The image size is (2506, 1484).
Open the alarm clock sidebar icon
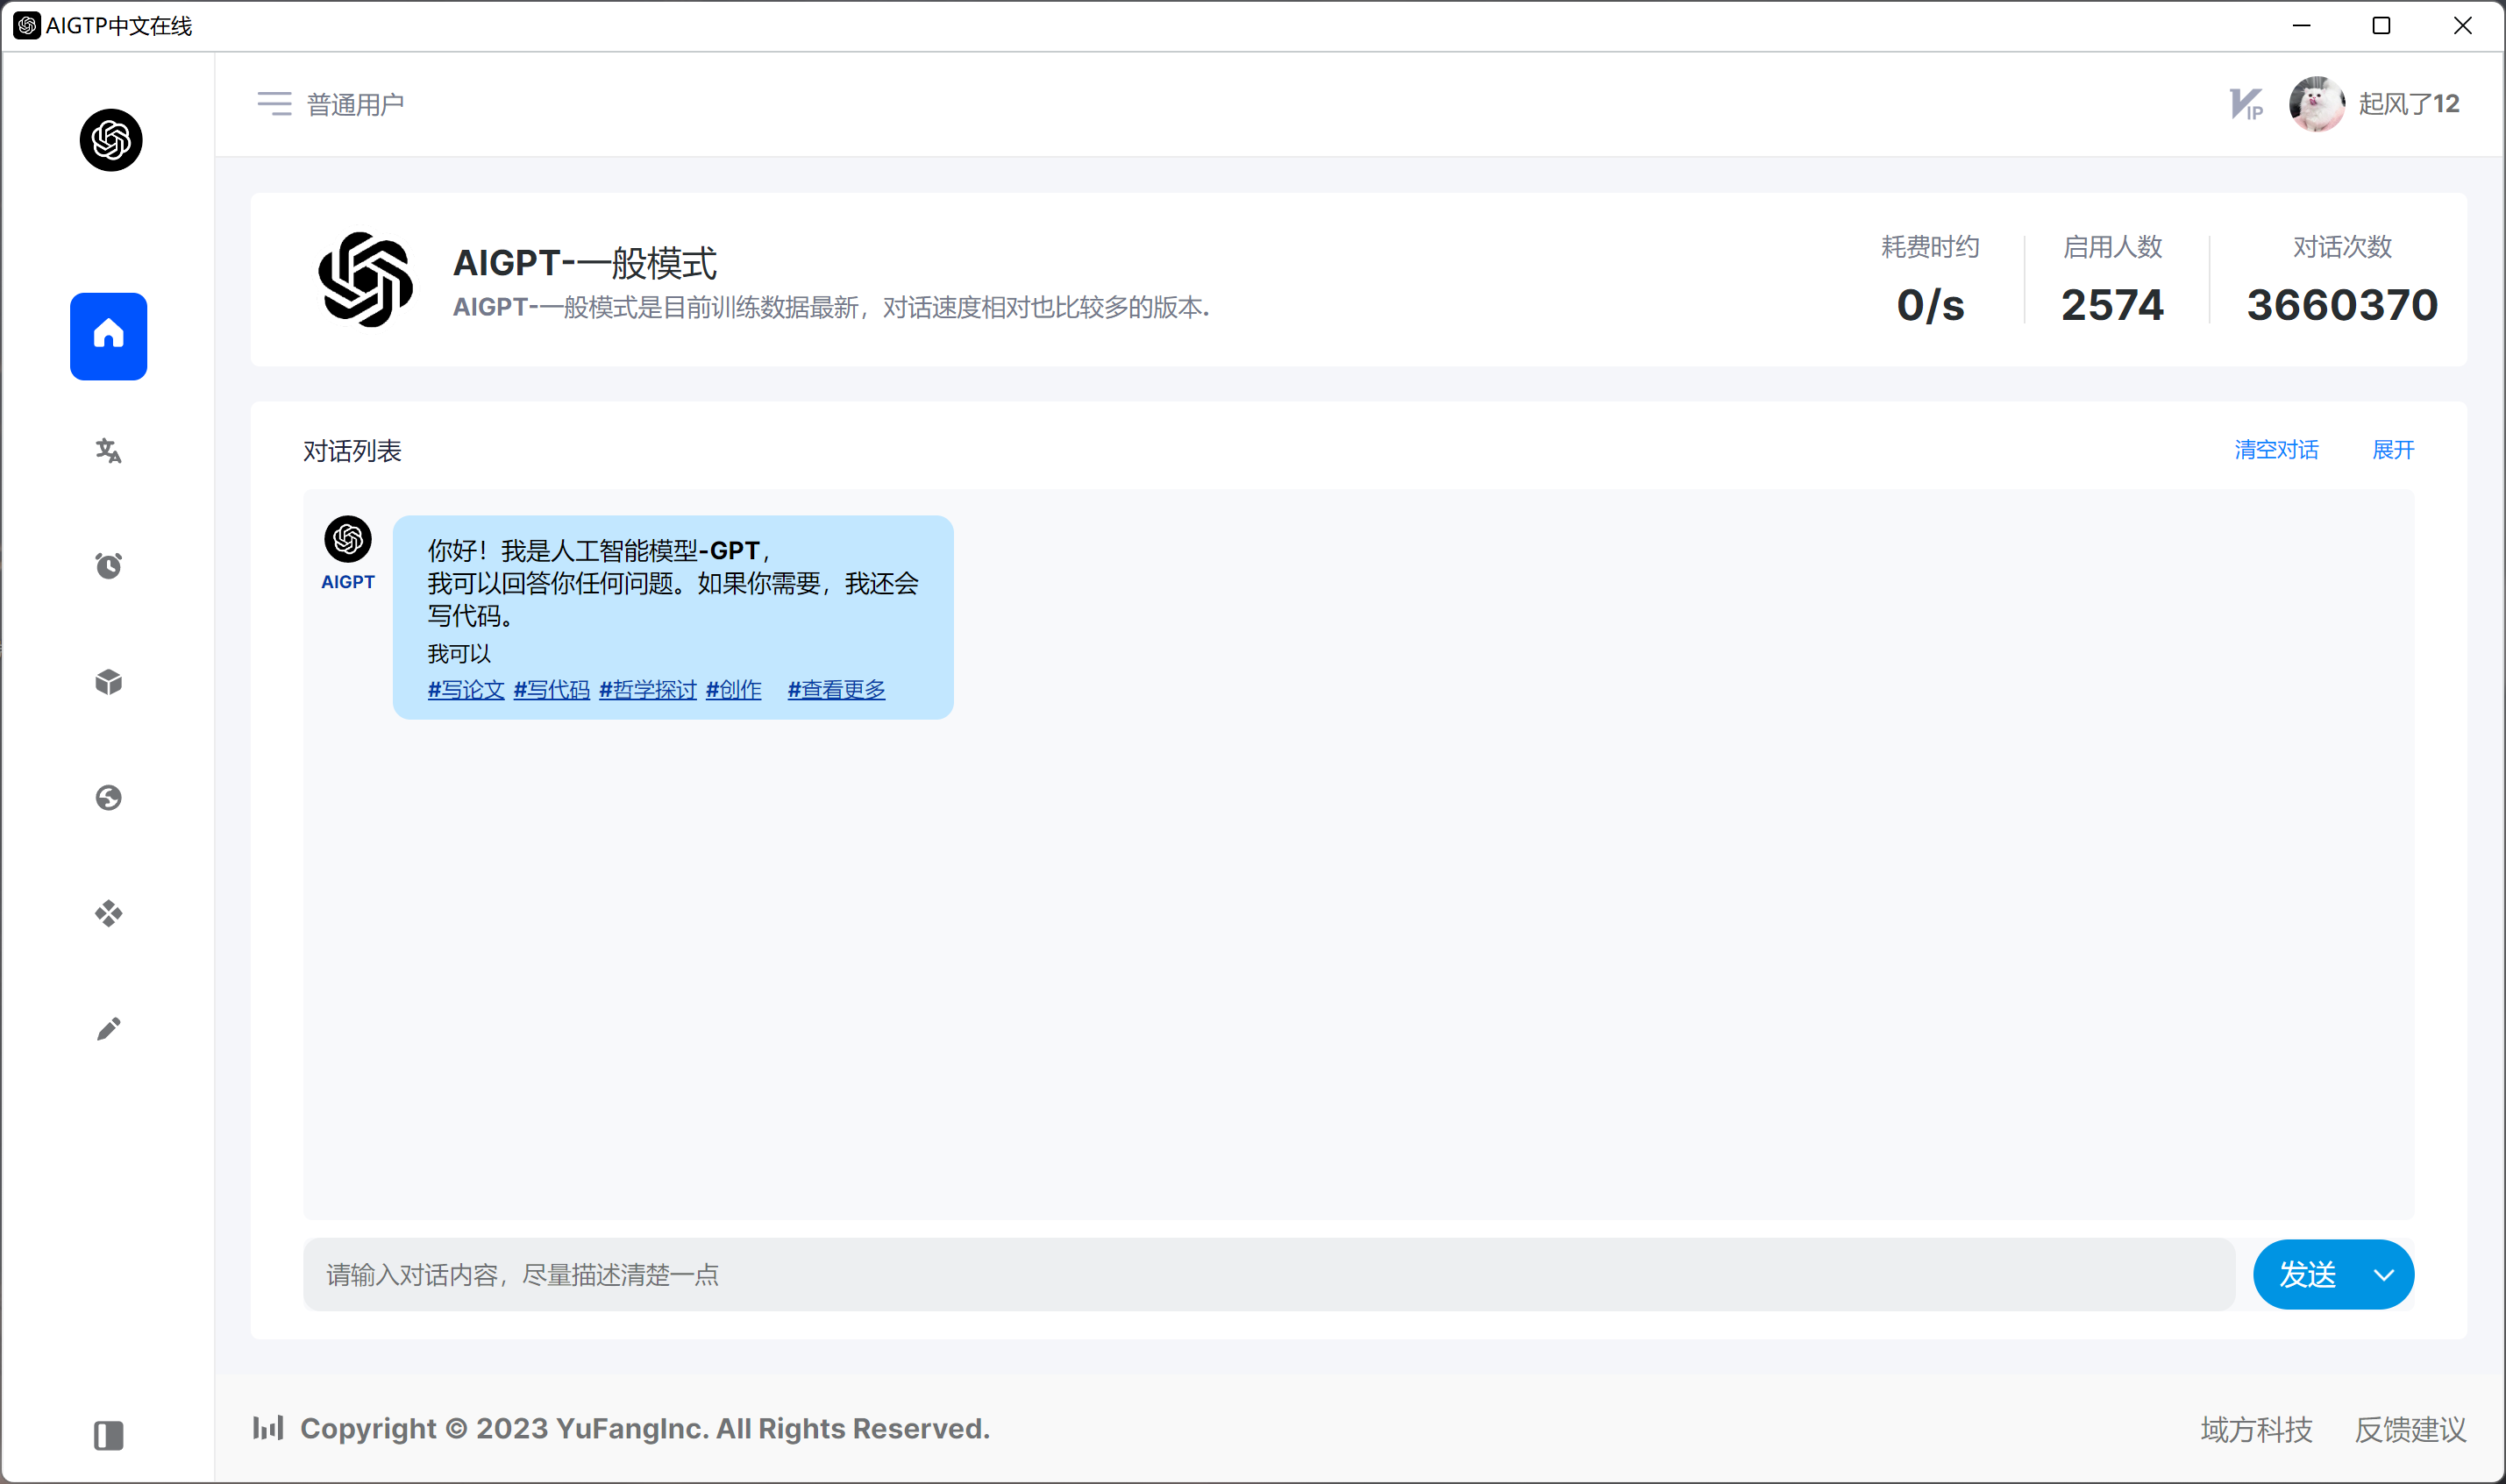108,566
